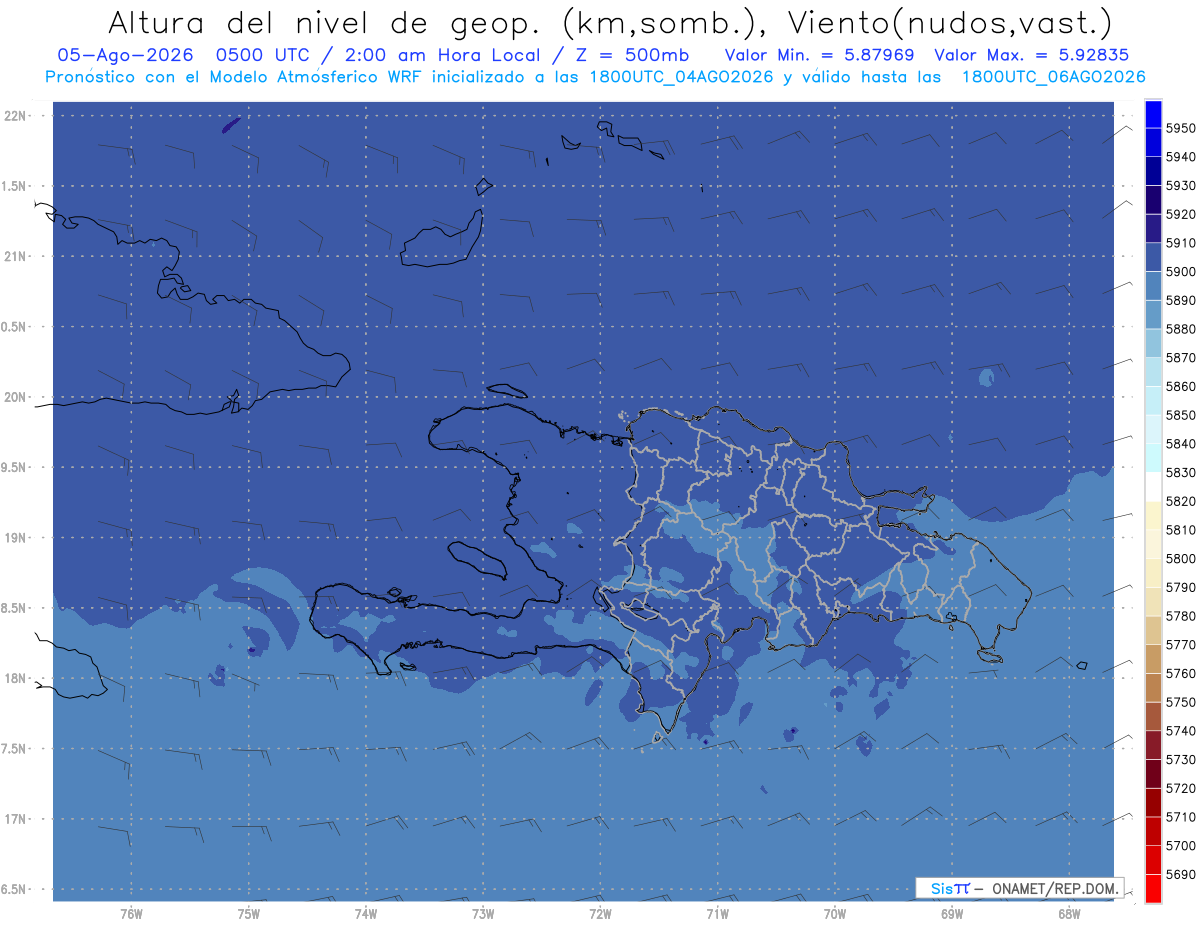Click the legend value "5730"
The width and height of the screenshot is (1200, 927).
tap(1180, 760)
